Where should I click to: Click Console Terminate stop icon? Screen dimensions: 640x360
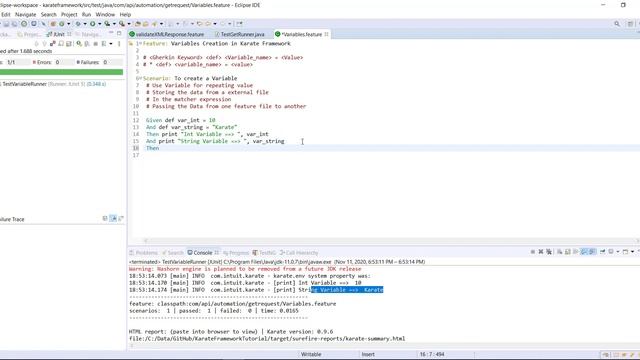533,252
